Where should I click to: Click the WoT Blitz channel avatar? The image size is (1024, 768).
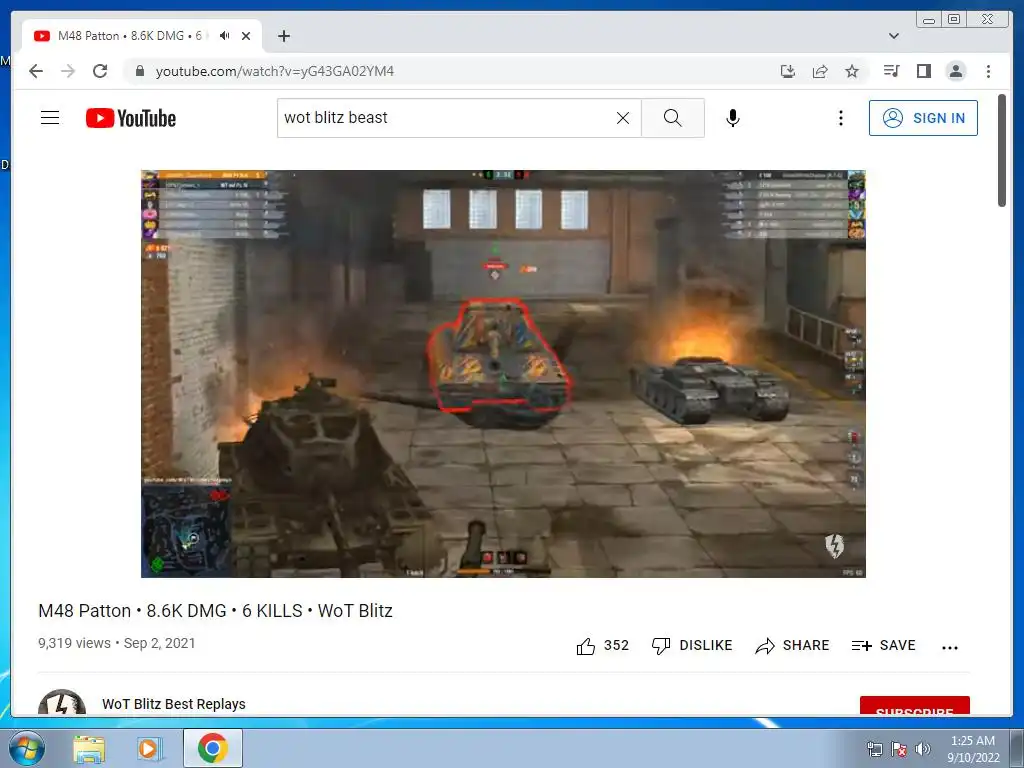(x=62, y=703)
